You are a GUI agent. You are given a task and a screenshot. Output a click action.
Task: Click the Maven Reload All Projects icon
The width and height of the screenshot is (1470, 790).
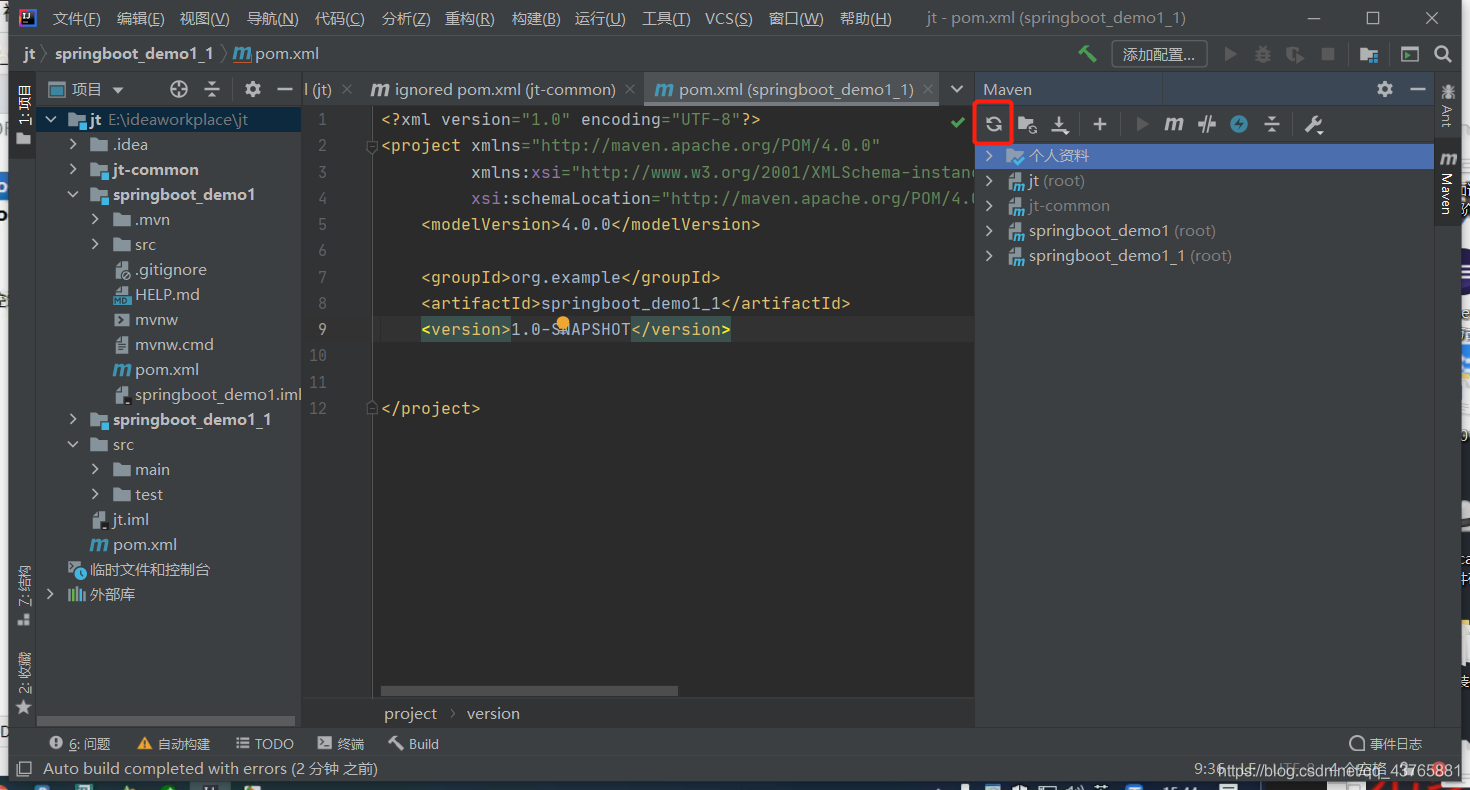(993, 124)
